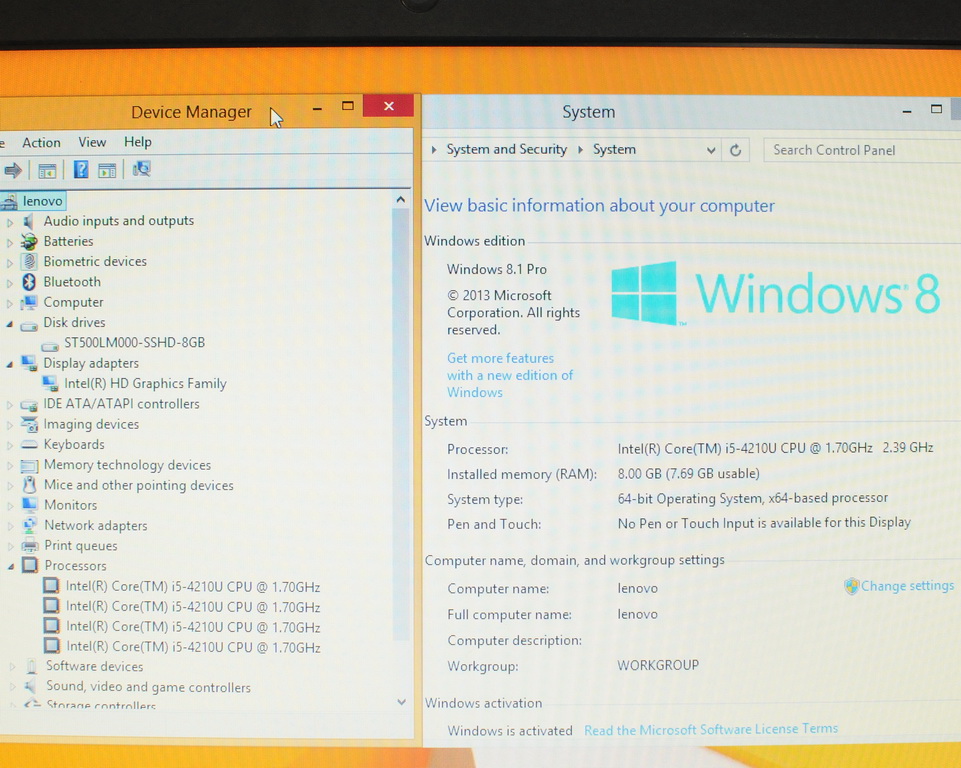The height and width of the screenshot is (768, 961).
Task: Expand the Bluetooth tree node arrow
Action: tap(10, 283)
